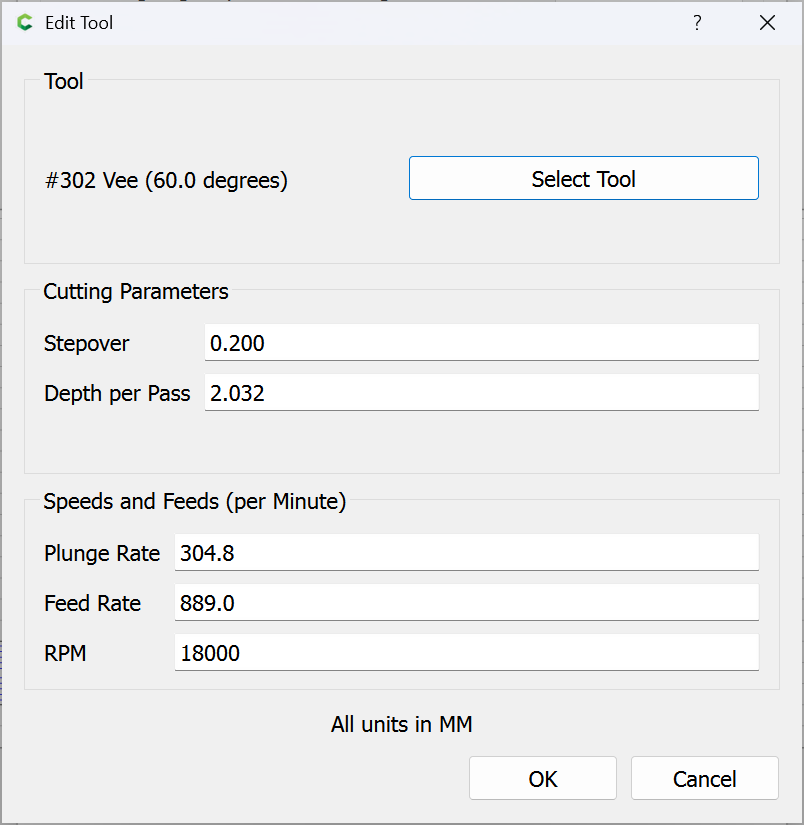This screenshot has width=804, height=825.
Task: Focus the Depth per Pass input
Action: click(x=481, y=393)
